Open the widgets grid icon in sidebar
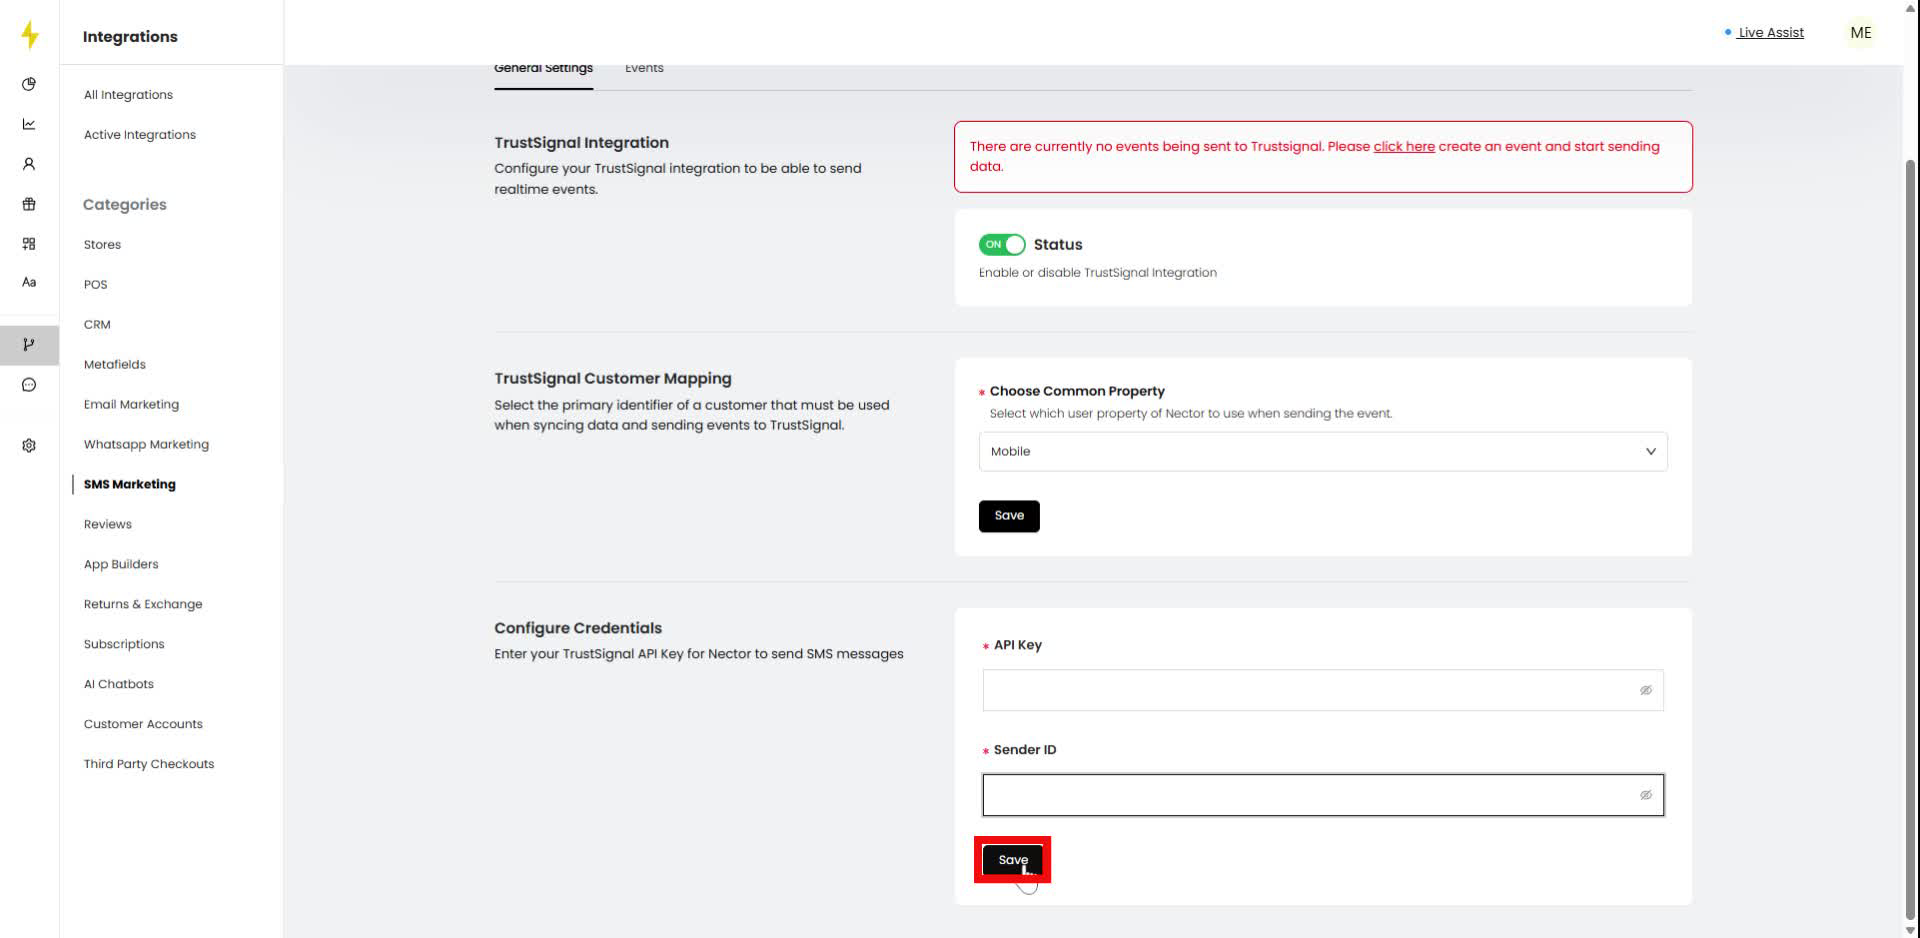Viewport: 1920px width, 938px height. 29,244
